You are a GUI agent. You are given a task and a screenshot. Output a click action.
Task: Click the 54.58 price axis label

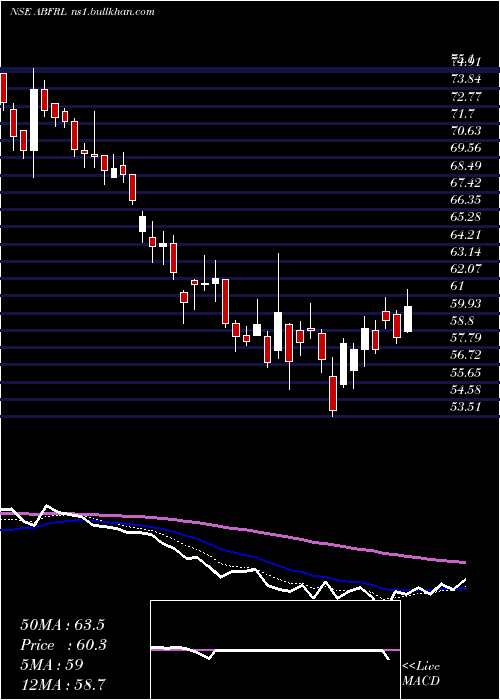466,390
